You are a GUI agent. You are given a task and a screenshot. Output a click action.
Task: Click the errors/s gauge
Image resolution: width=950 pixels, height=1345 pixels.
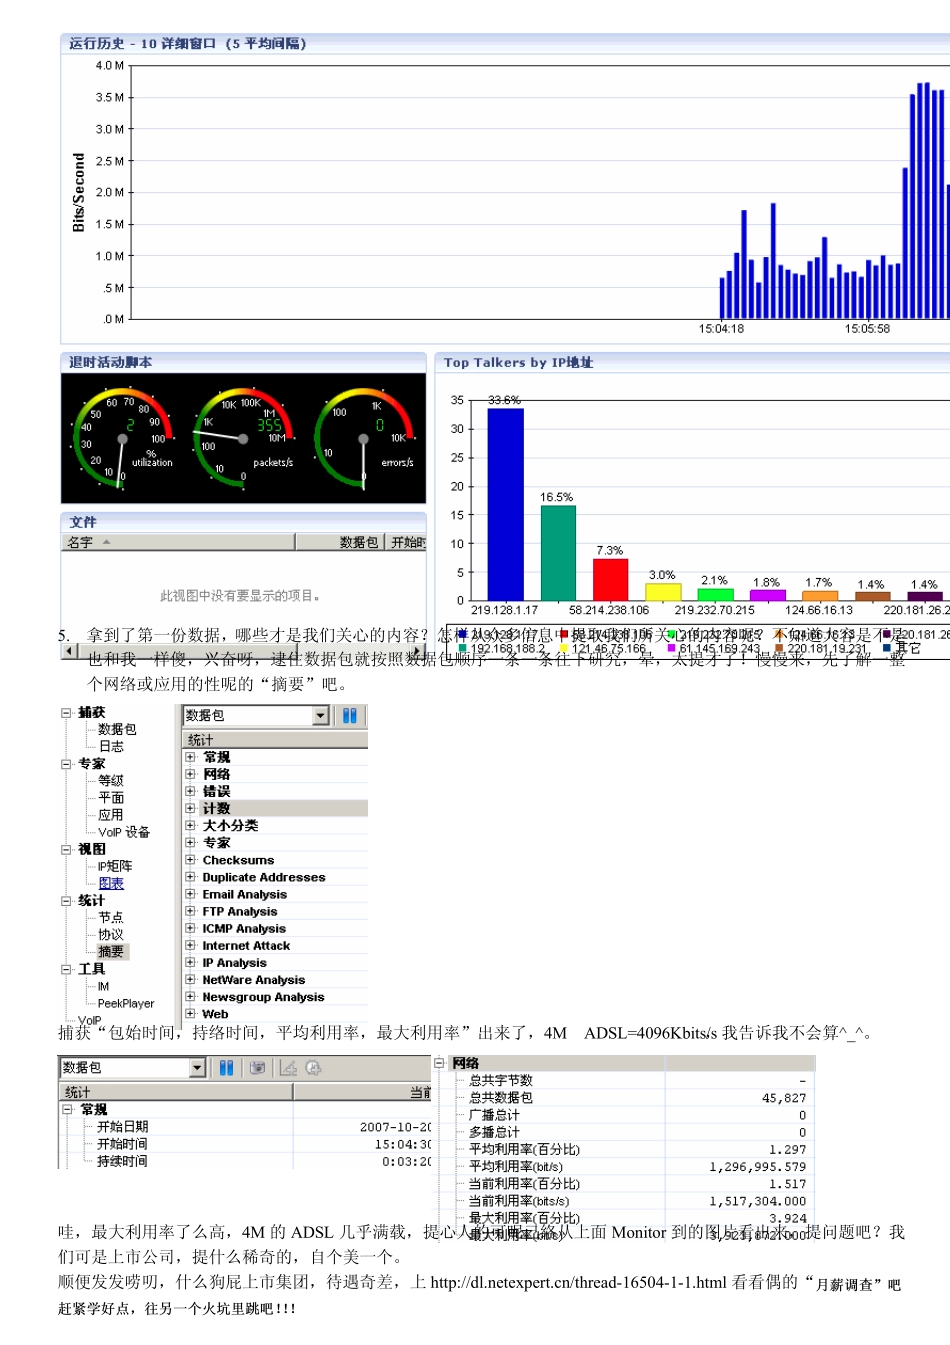[x=364, y=438]
